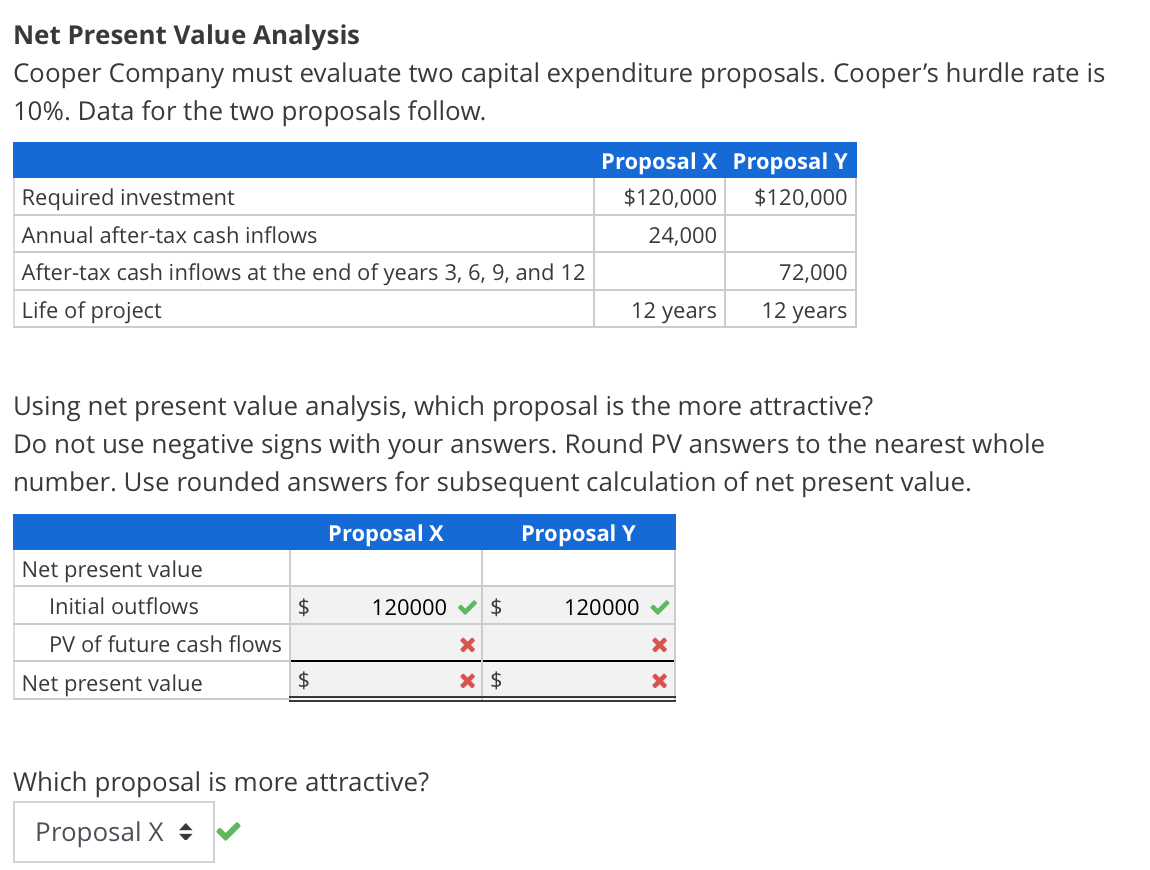Select the Proposal Y column header
This screenshot has height=870, width=1150.
click(x=578, y=533)
